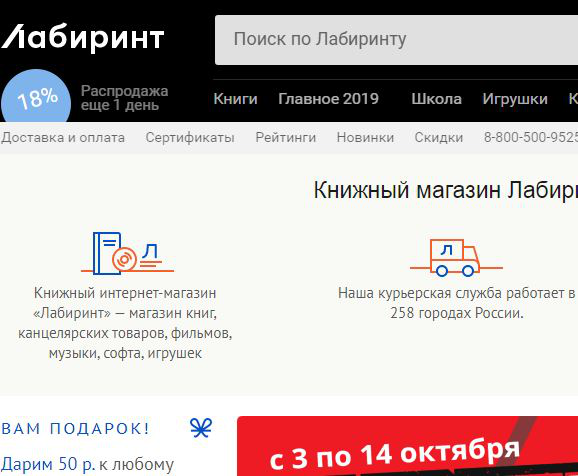This screenshot has width=578, height=476.
Task: Click the text about 258 городах России
Action: pyautogui.click(x=457, y=303)
